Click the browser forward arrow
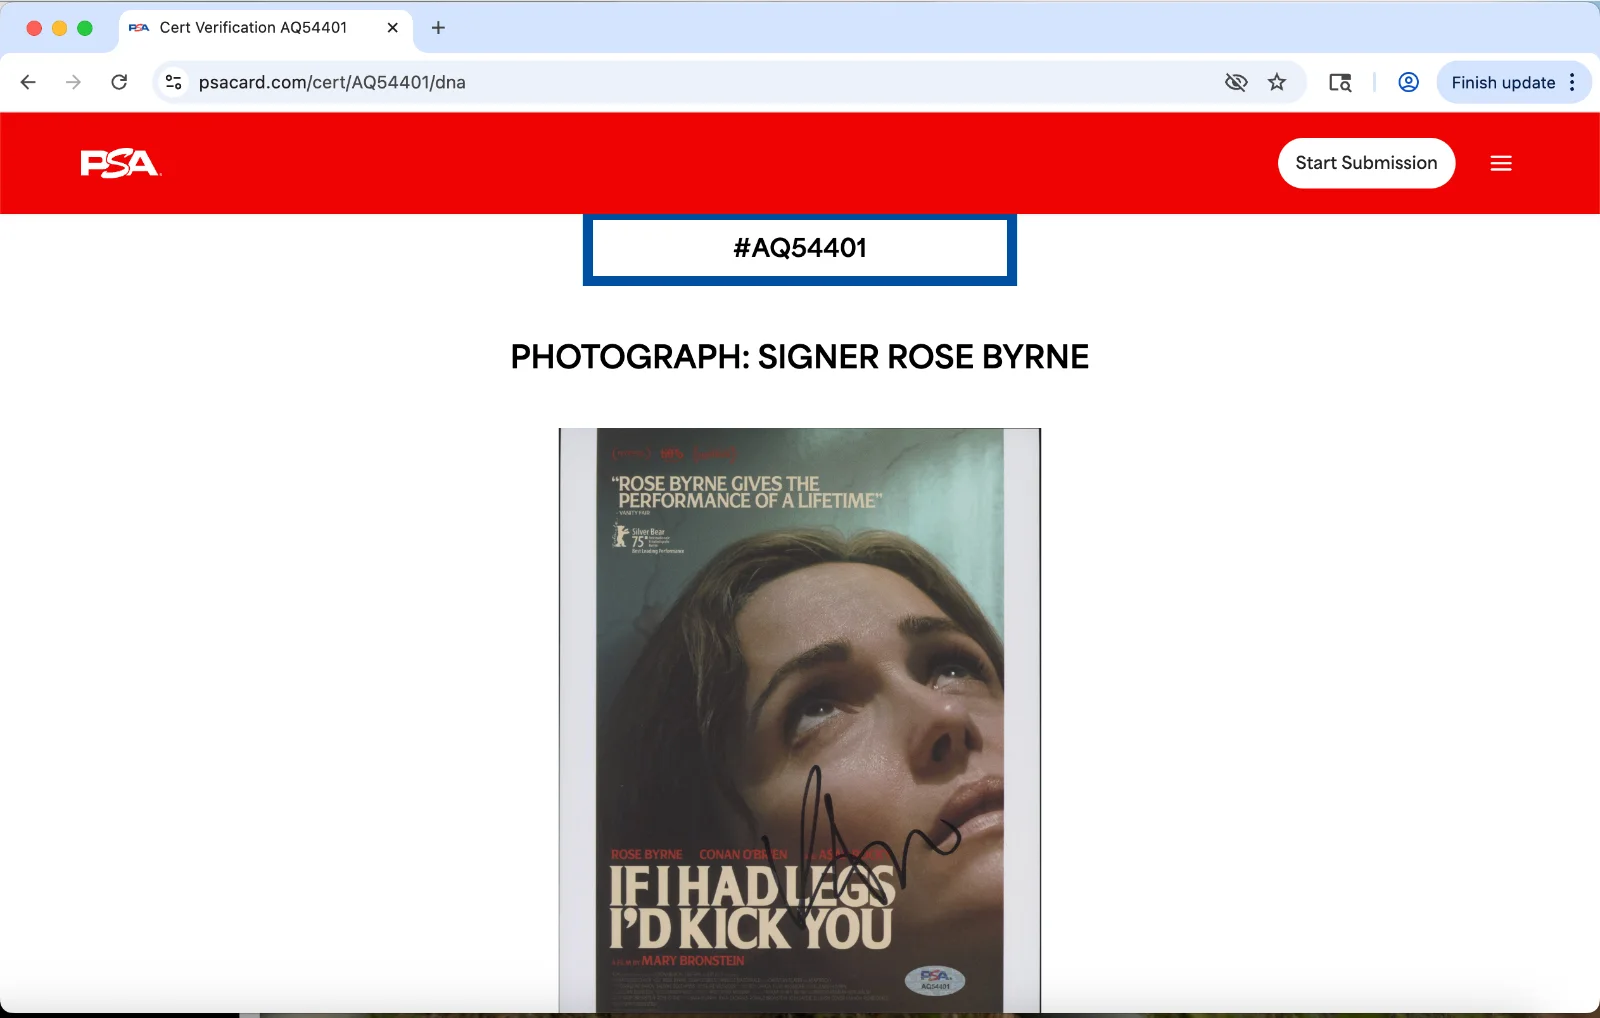 tap(73, 82)
